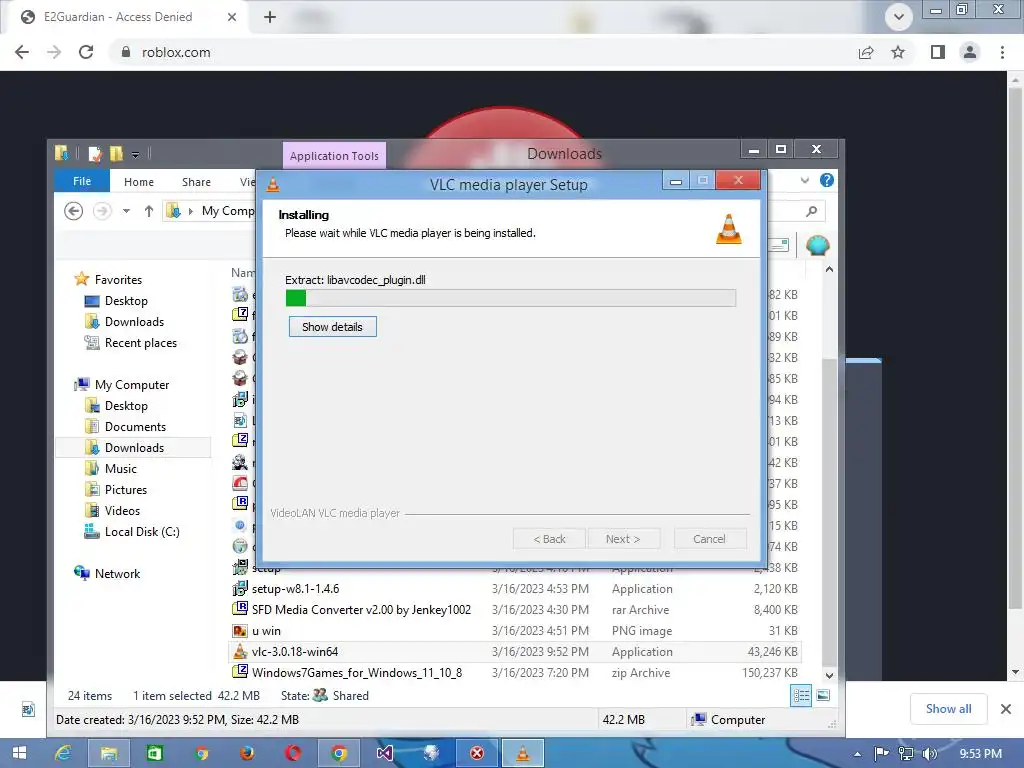
Task: Open recent locations dropdown in Explorer
Action: click(x=126, y=211)
